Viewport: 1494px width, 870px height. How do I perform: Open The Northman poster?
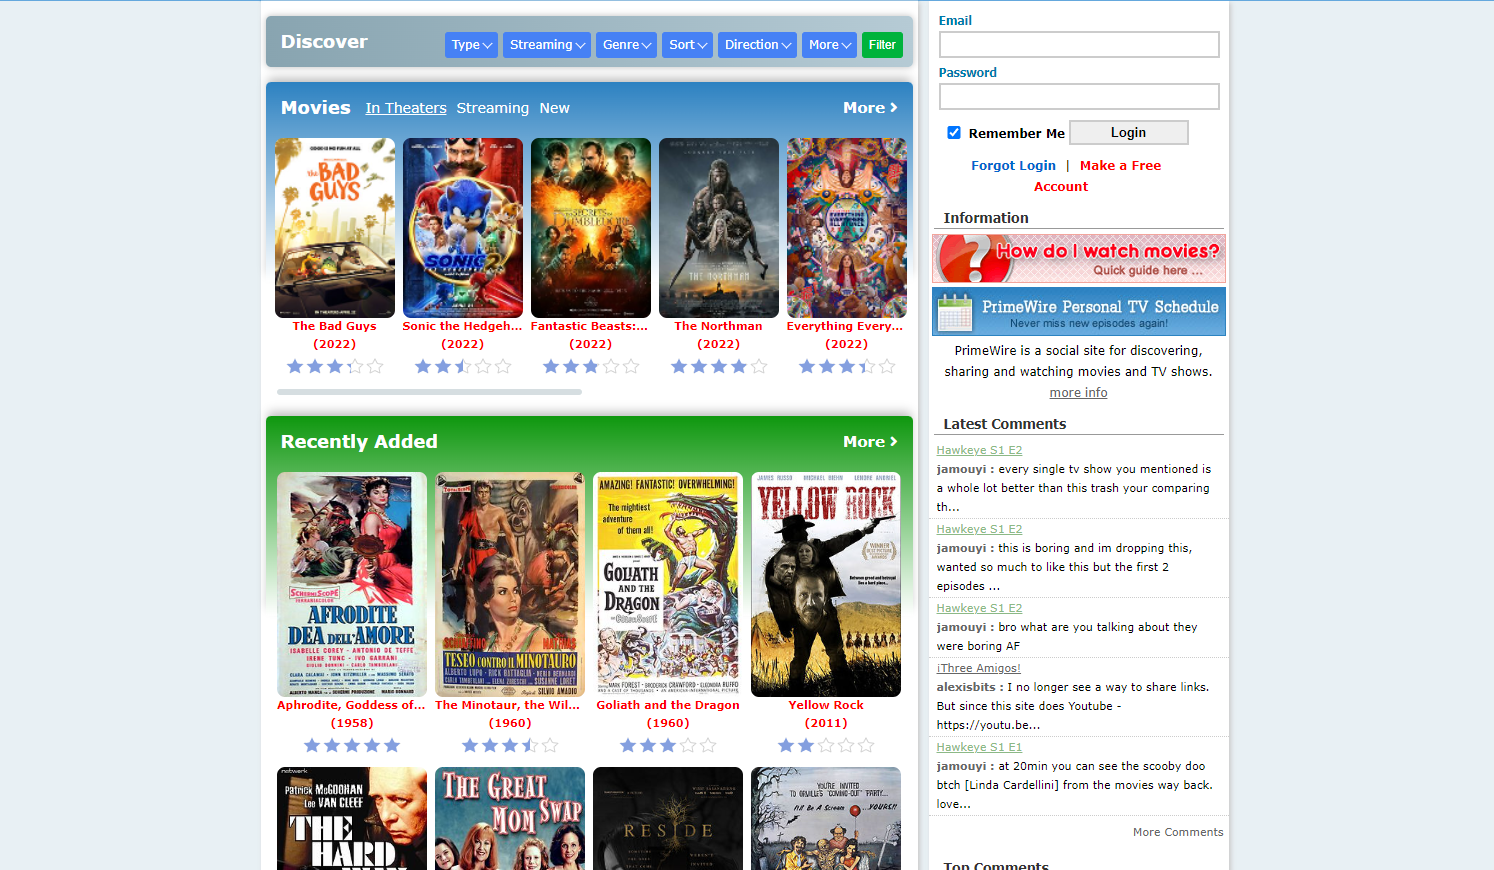click(x=719, y=228)
